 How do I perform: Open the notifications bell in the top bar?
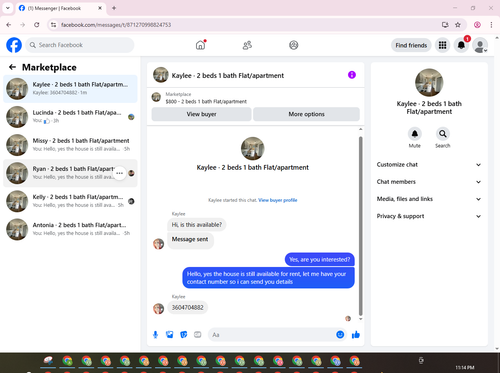(461, 45)
